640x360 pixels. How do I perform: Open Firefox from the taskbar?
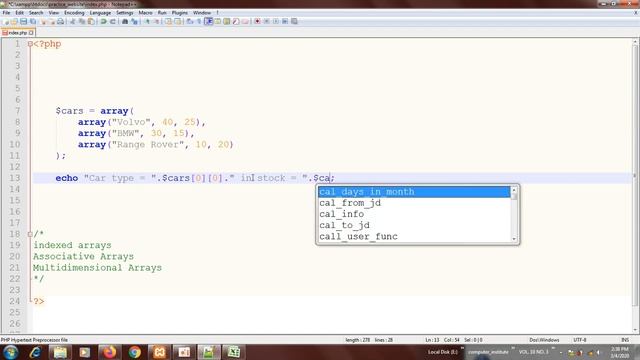coord(109,352)
